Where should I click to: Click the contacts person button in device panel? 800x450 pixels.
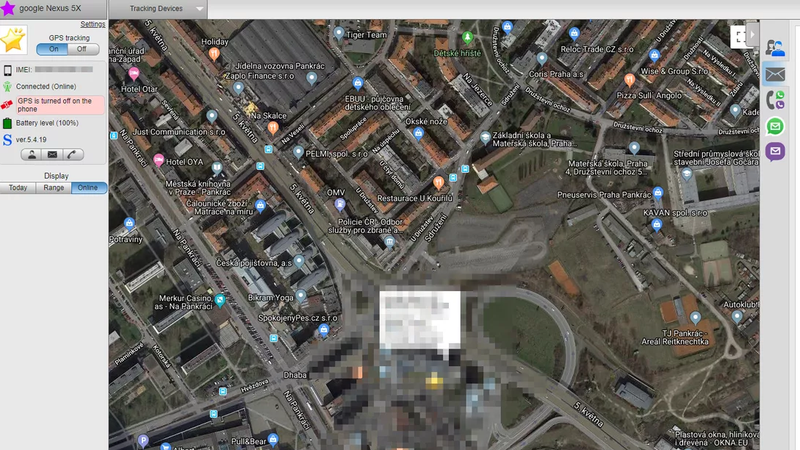tap(32, 155)
